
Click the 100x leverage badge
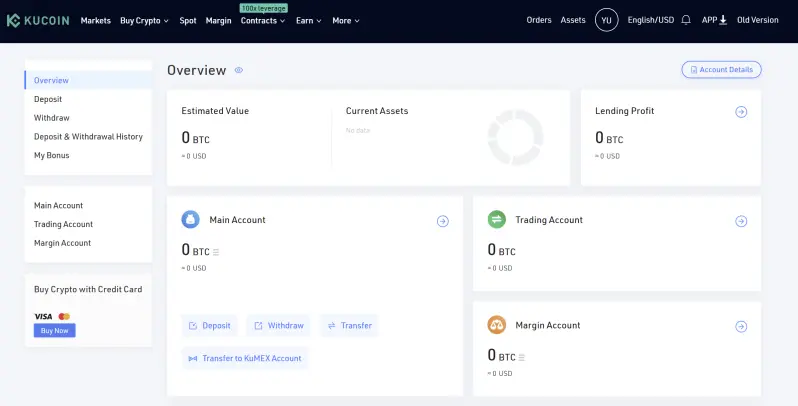(264, 8)
